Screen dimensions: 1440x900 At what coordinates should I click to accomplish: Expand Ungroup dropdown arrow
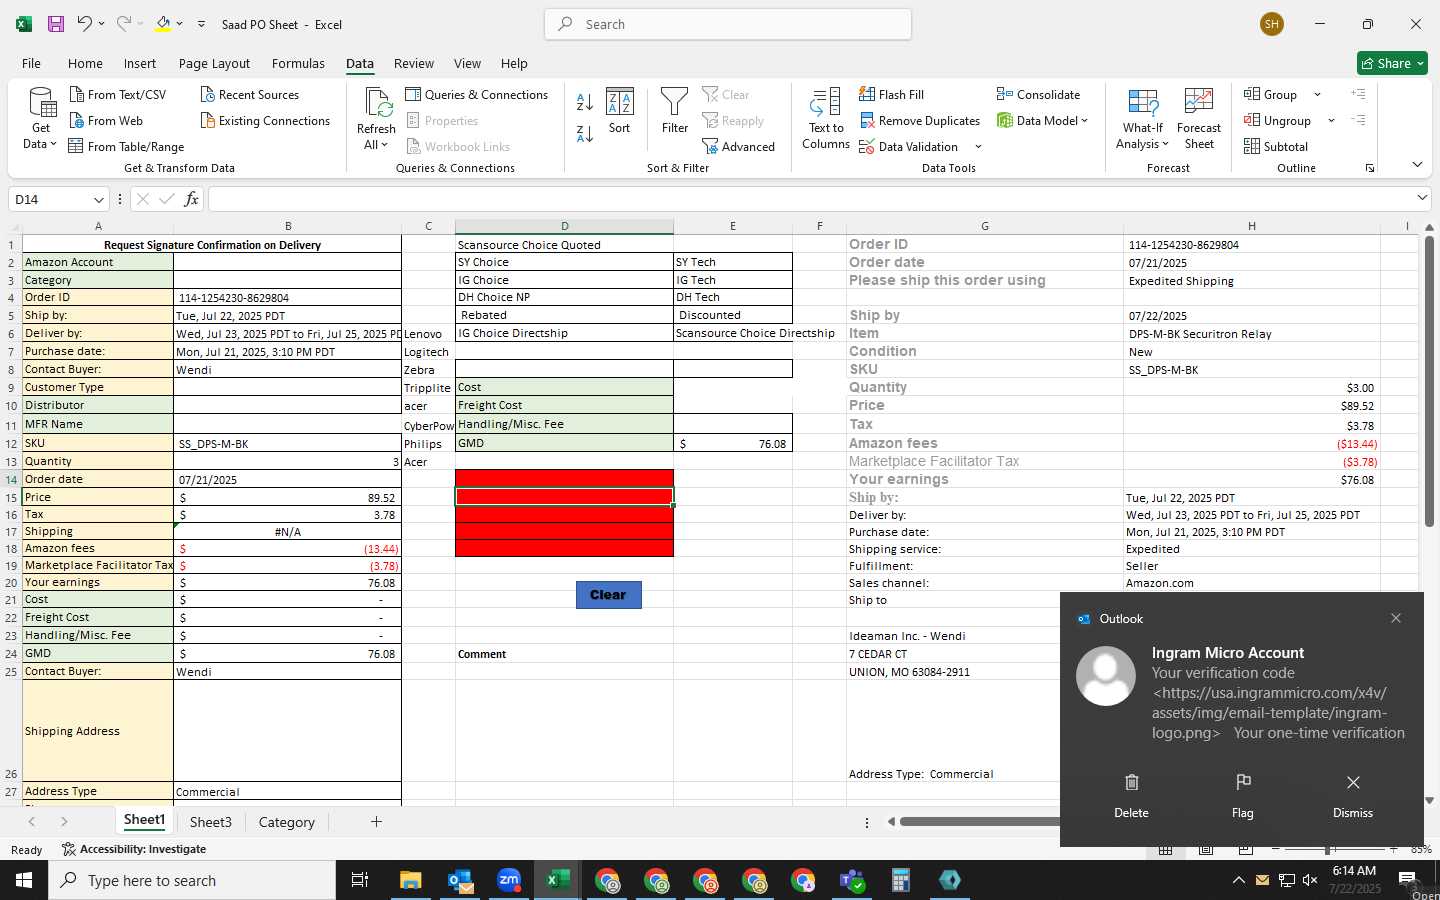[1331, 120]
